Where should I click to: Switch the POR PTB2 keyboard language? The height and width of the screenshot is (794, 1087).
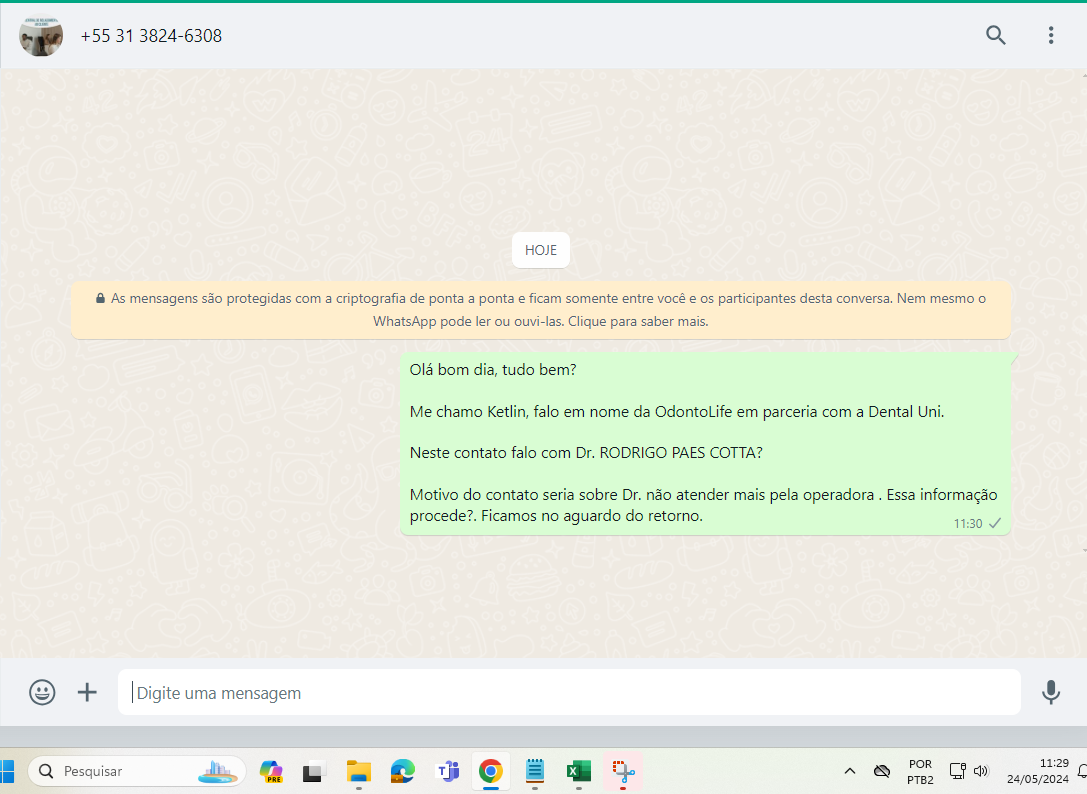920,771
